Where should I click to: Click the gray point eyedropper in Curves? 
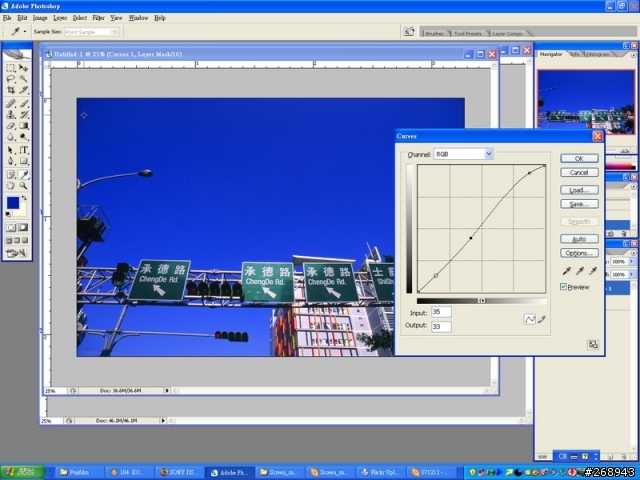[580, 271]
